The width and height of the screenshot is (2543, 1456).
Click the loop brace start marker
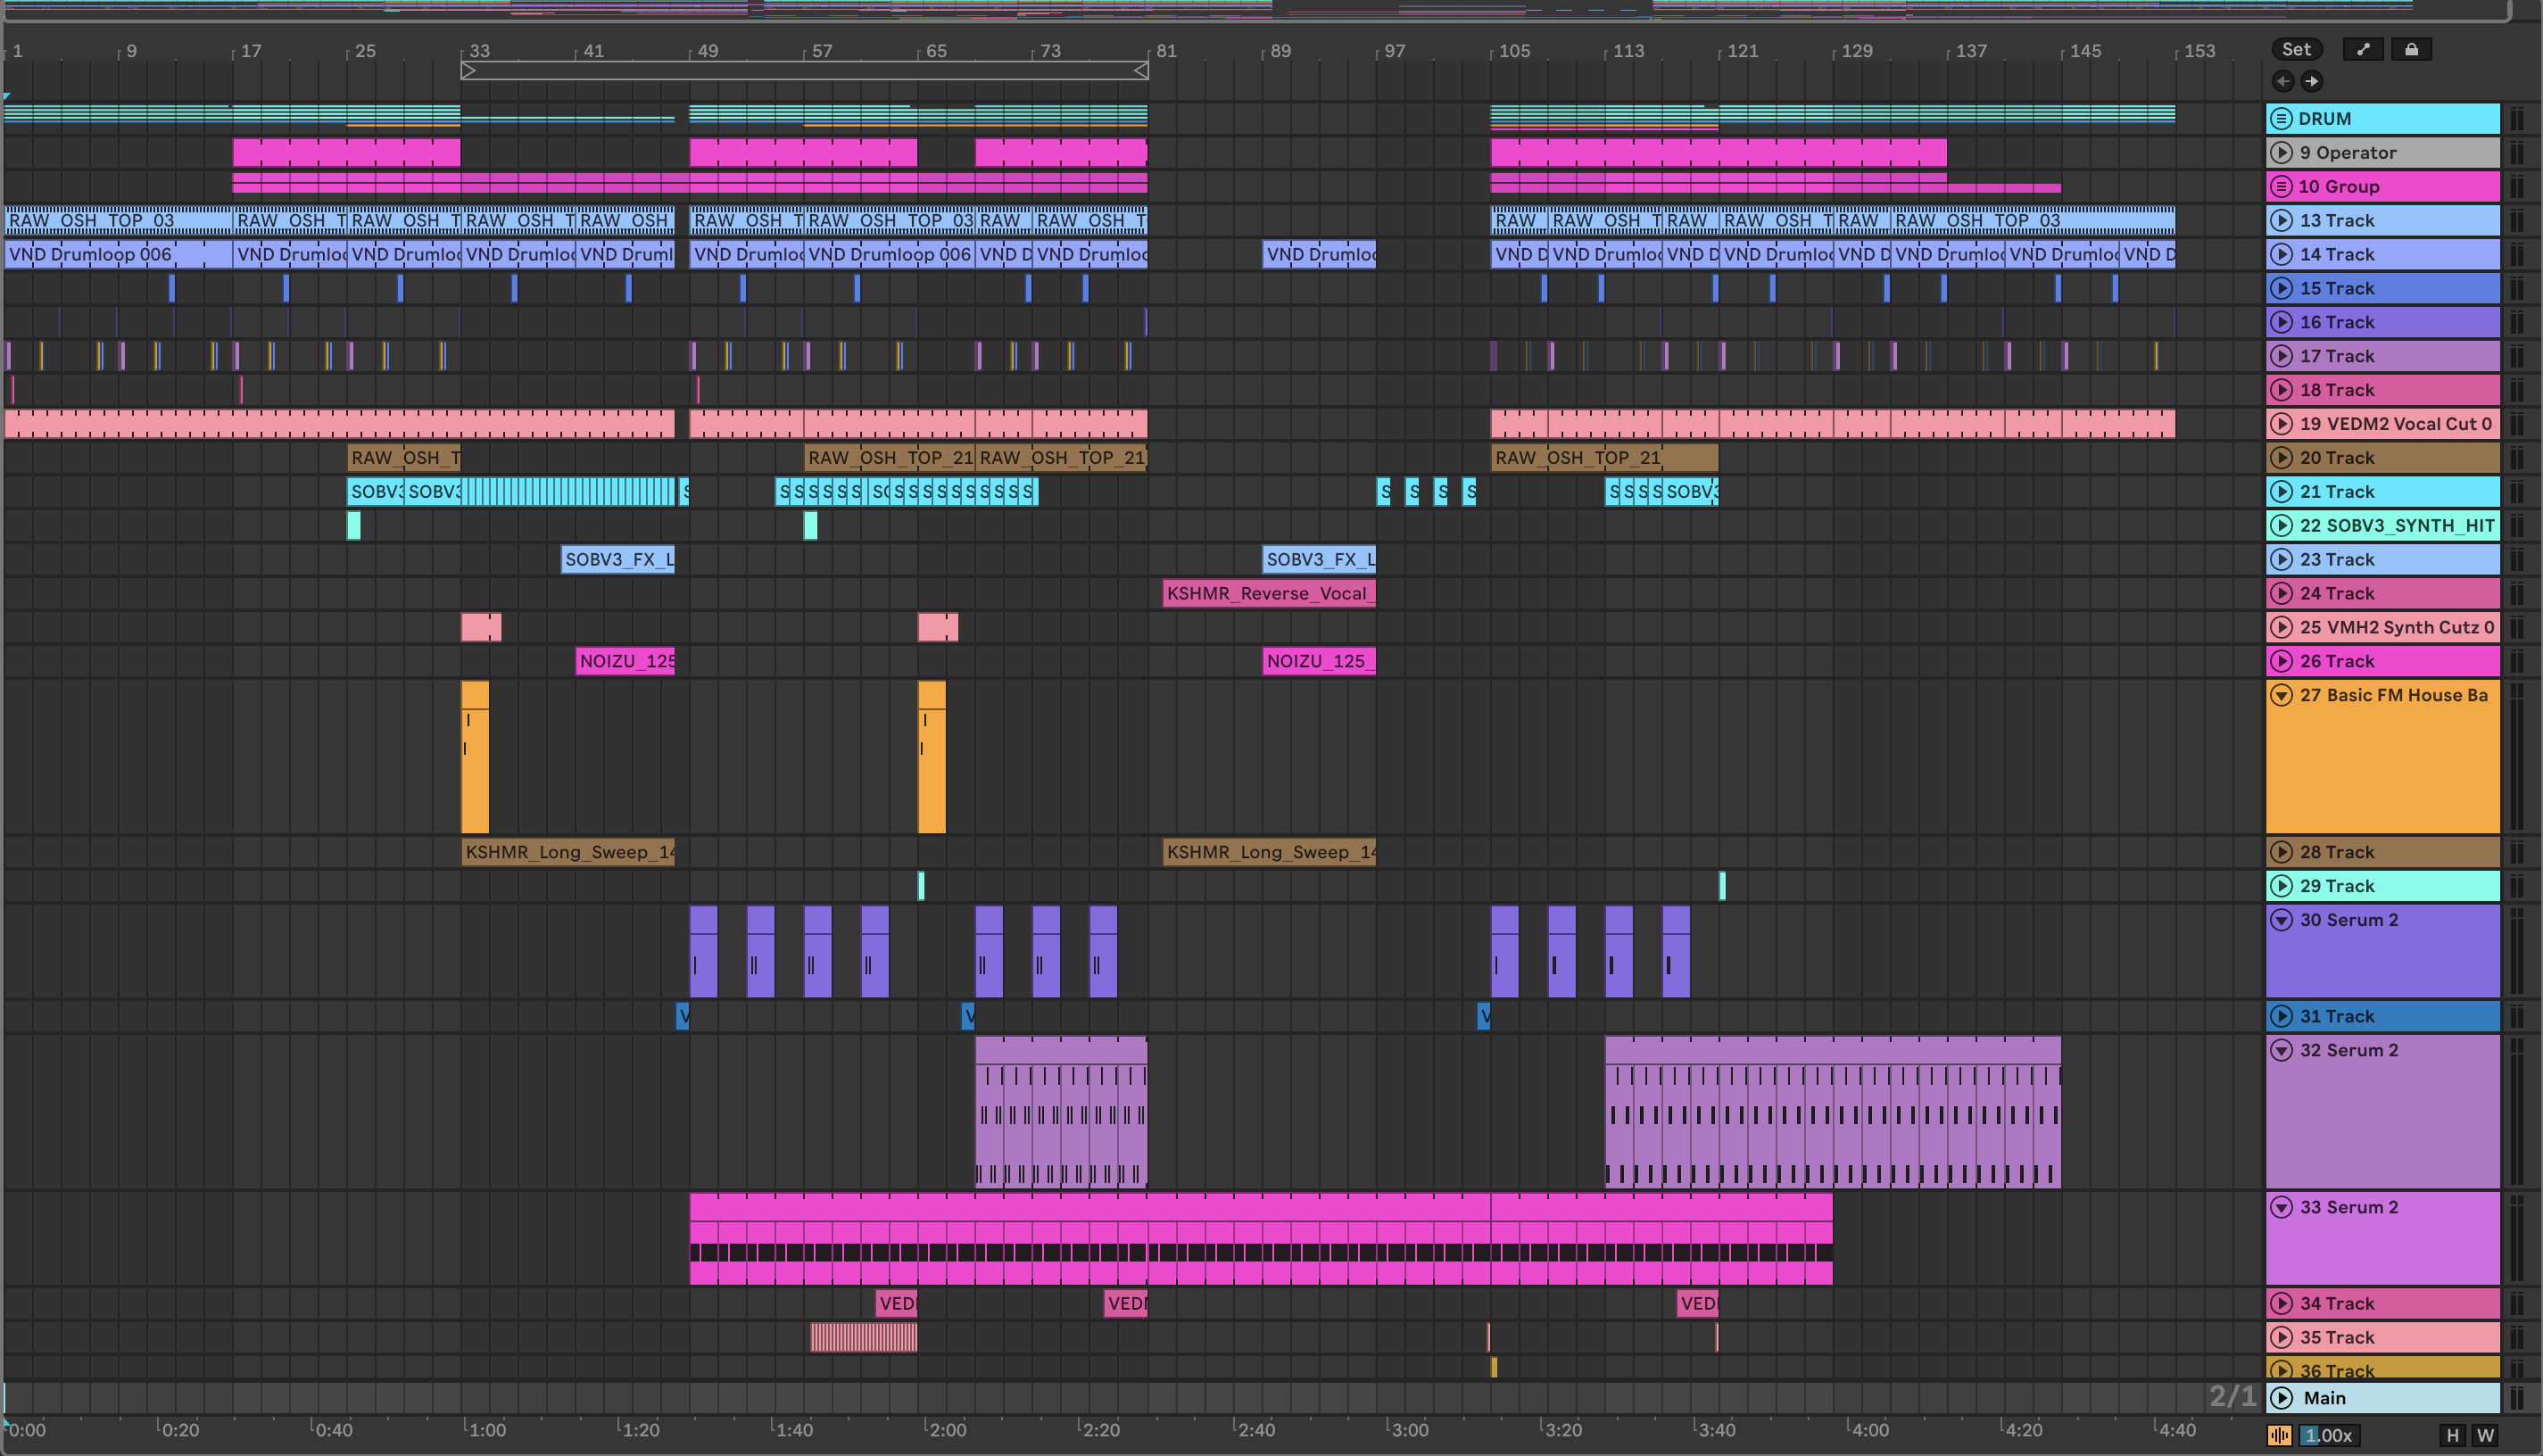(468, 71)
